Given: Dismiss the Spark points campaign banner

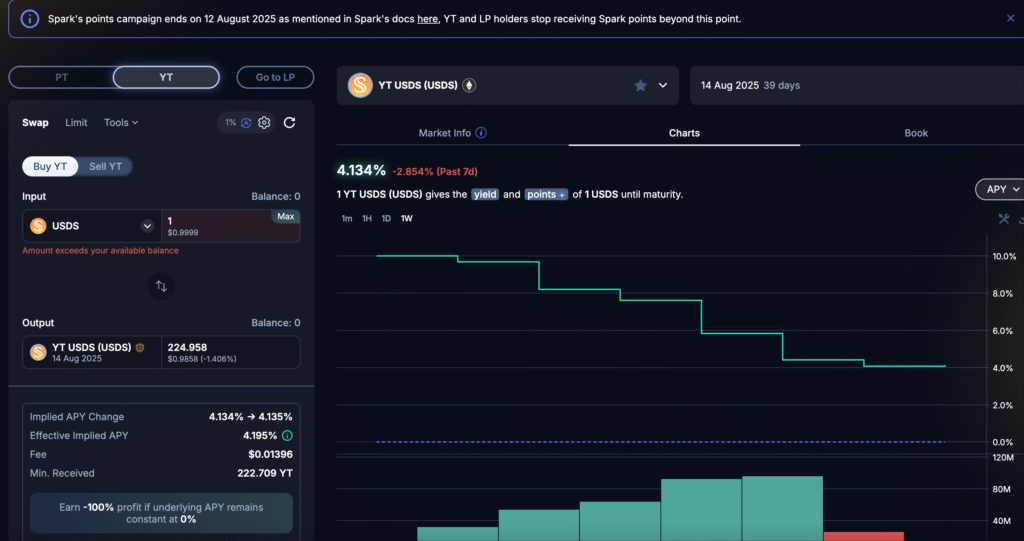Looking at the screenshot, I should (x=1010, y=19).
